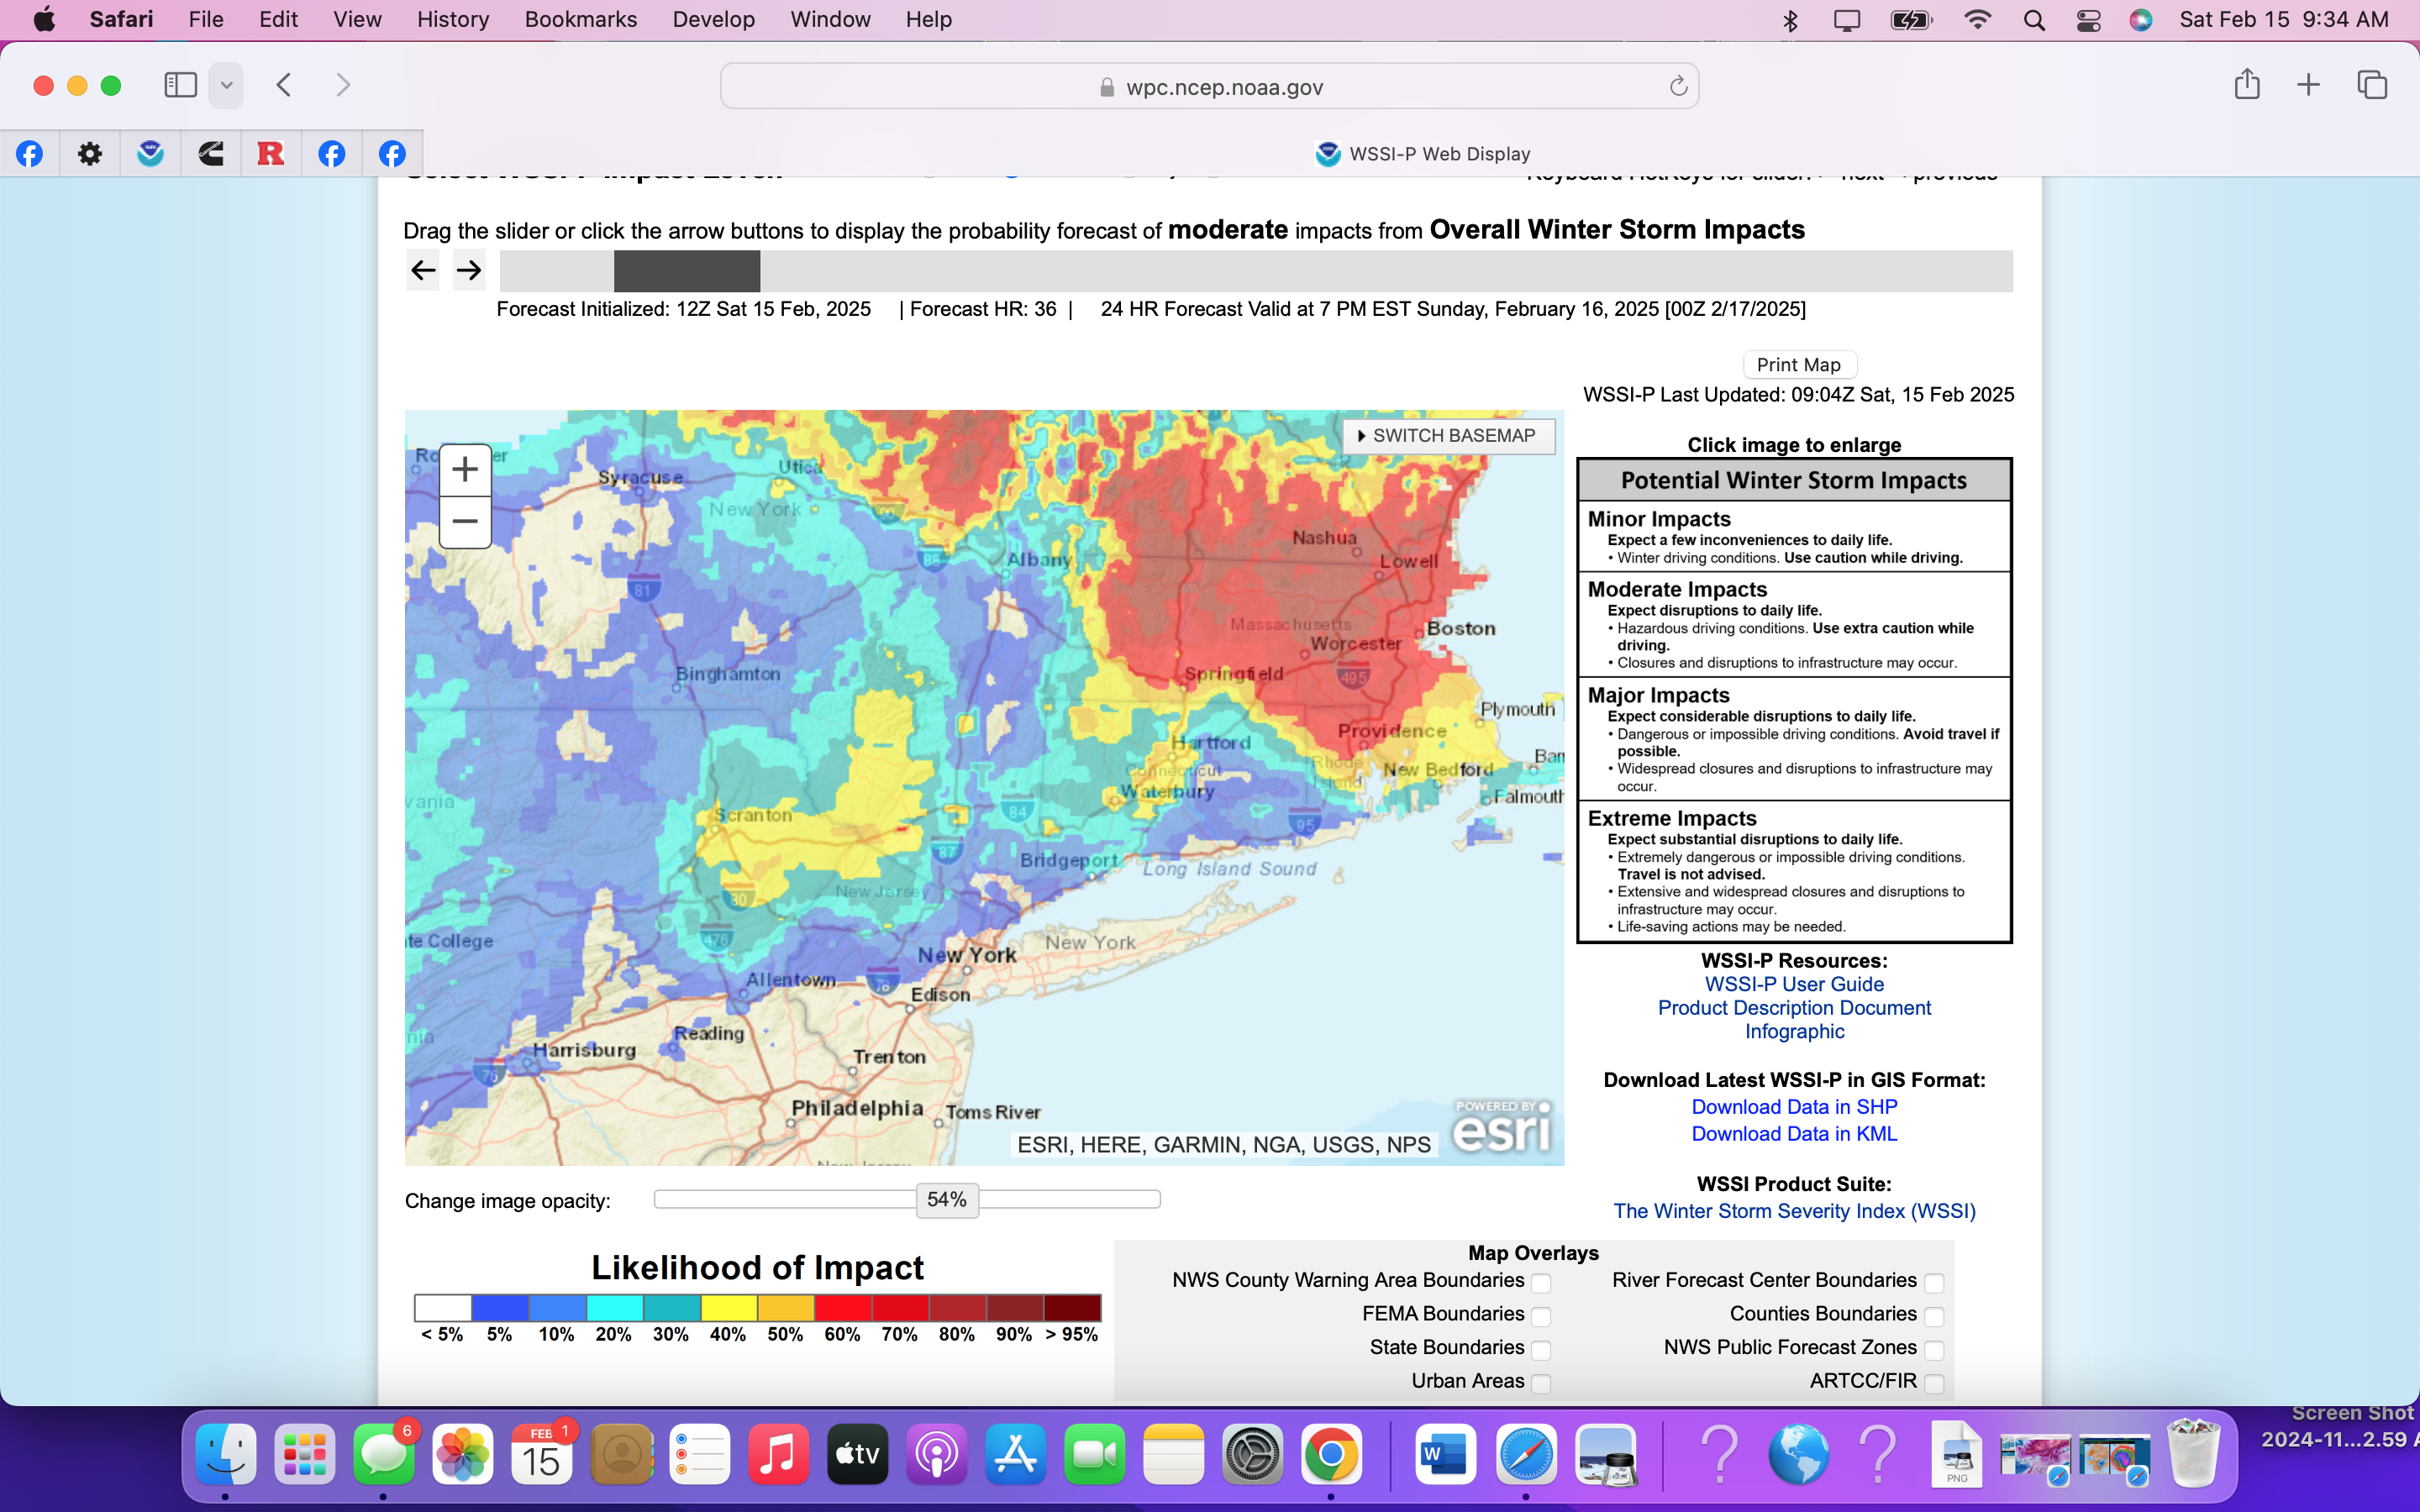Open Microsoft Word from the Dock
The width and height of the screenshot is (2420, 1512).
coord(1446,1454)
